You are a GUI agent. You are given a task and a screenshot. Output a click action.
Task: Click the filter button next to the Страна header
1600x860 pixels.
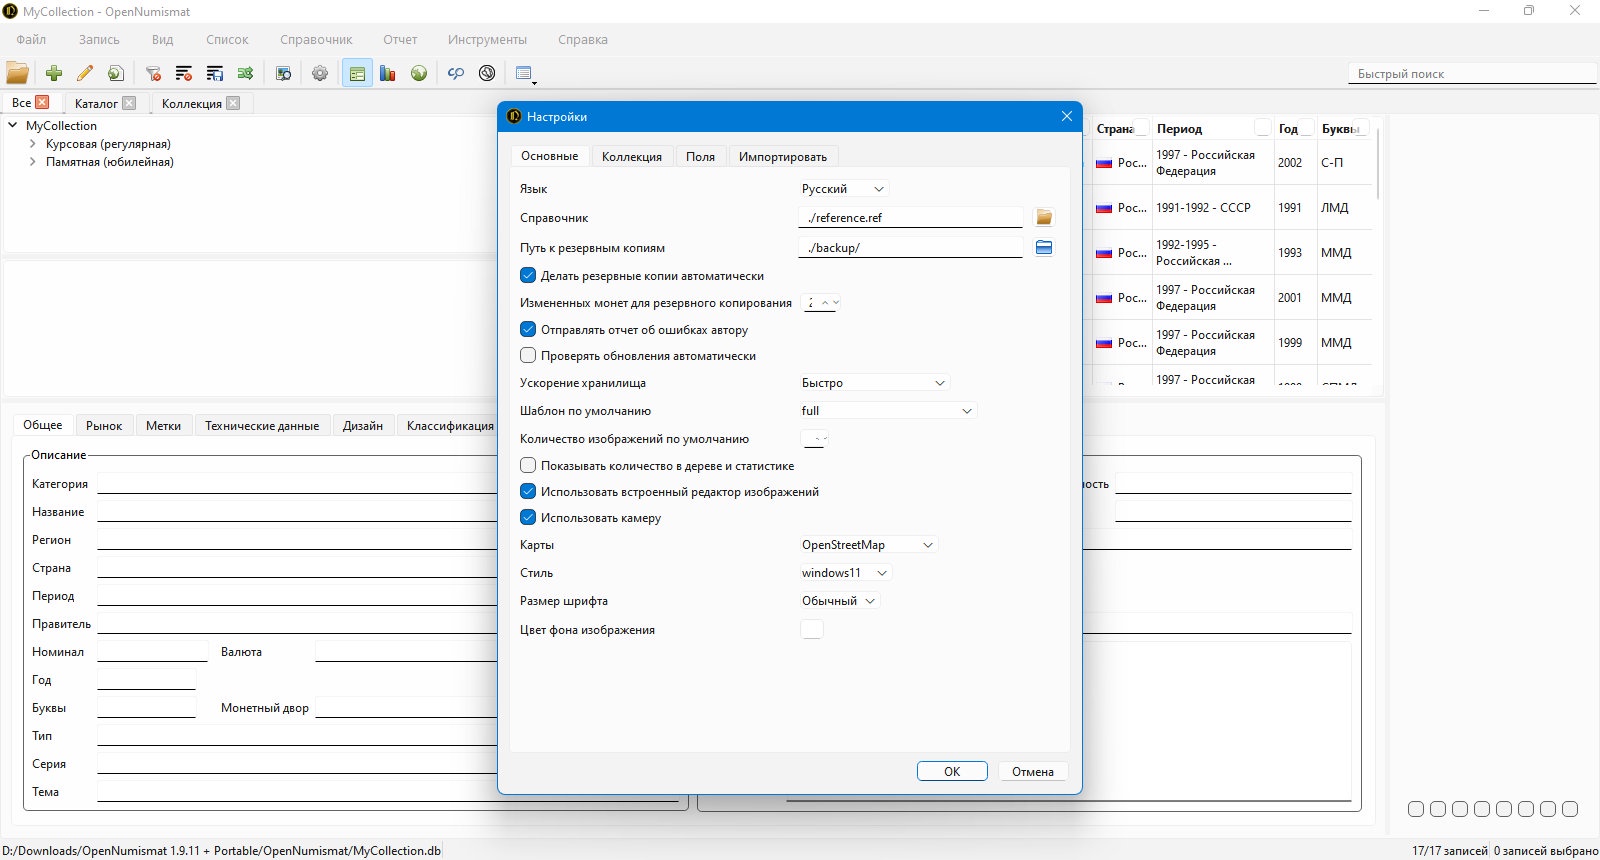click(x=1141, y=128)
